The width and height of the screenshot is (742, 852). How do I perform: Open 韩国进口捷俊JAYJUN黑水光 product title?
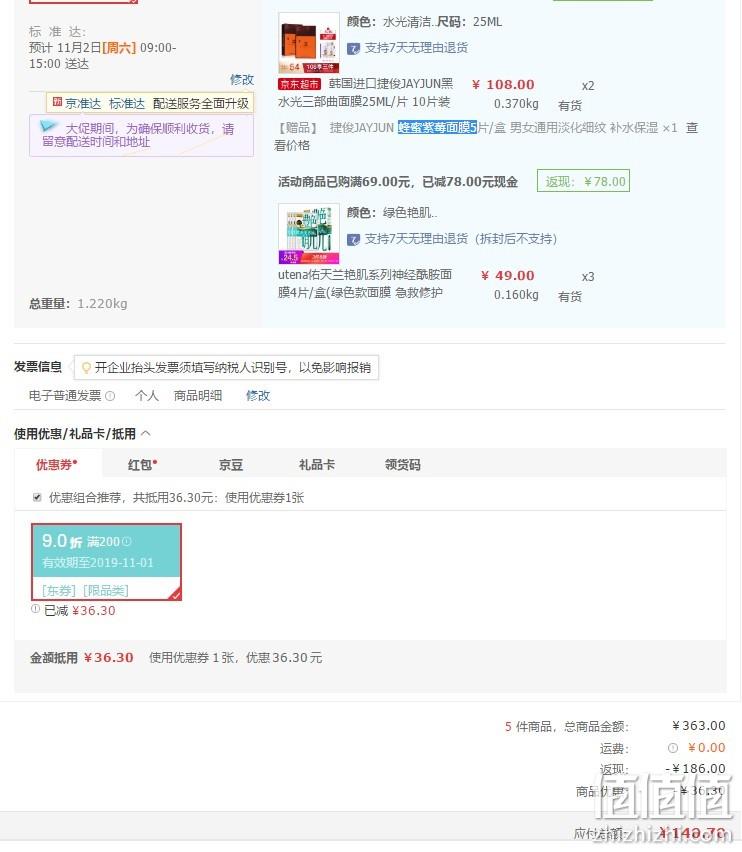click(x=366, y=93)
